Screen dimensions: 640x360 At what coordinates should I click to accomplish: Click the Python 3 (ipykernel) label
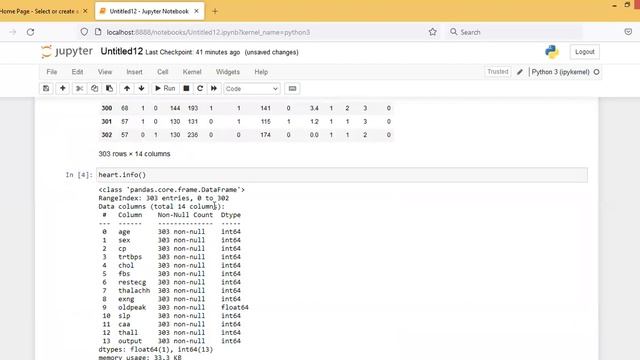click(x=560, y=72)
